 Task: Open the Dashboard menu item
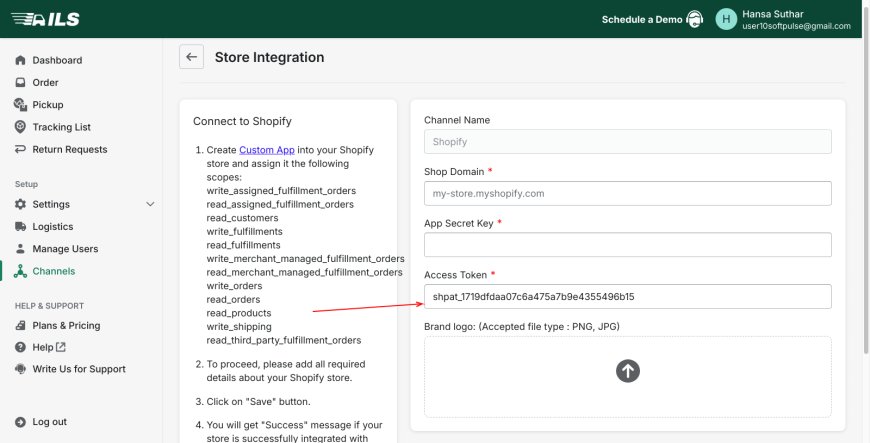pyautogui.click(x=57, y=60)
